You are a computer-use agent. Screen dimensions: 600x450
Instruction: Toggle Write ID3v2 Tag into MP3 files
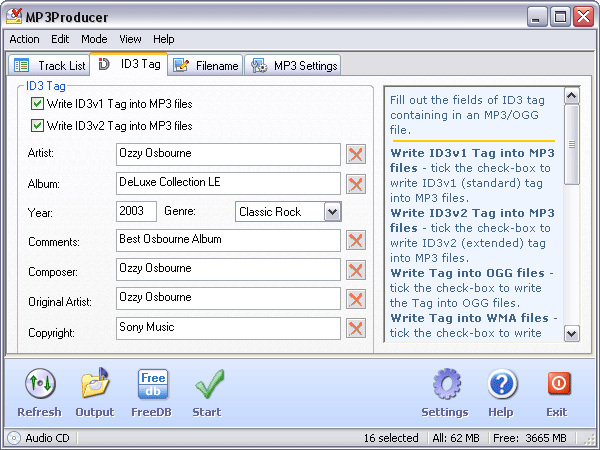point(37,126)
